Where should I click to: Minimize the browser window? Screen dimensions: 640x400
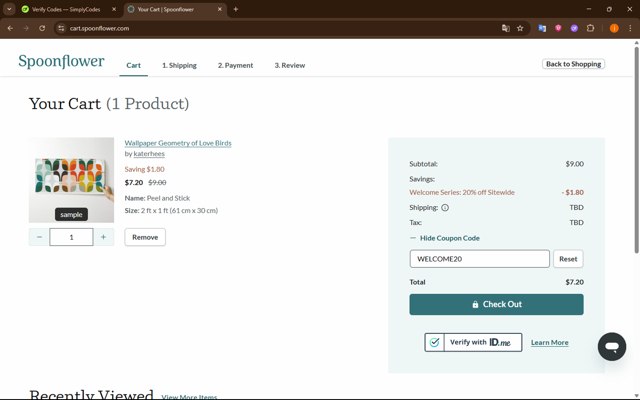point(589,9)
